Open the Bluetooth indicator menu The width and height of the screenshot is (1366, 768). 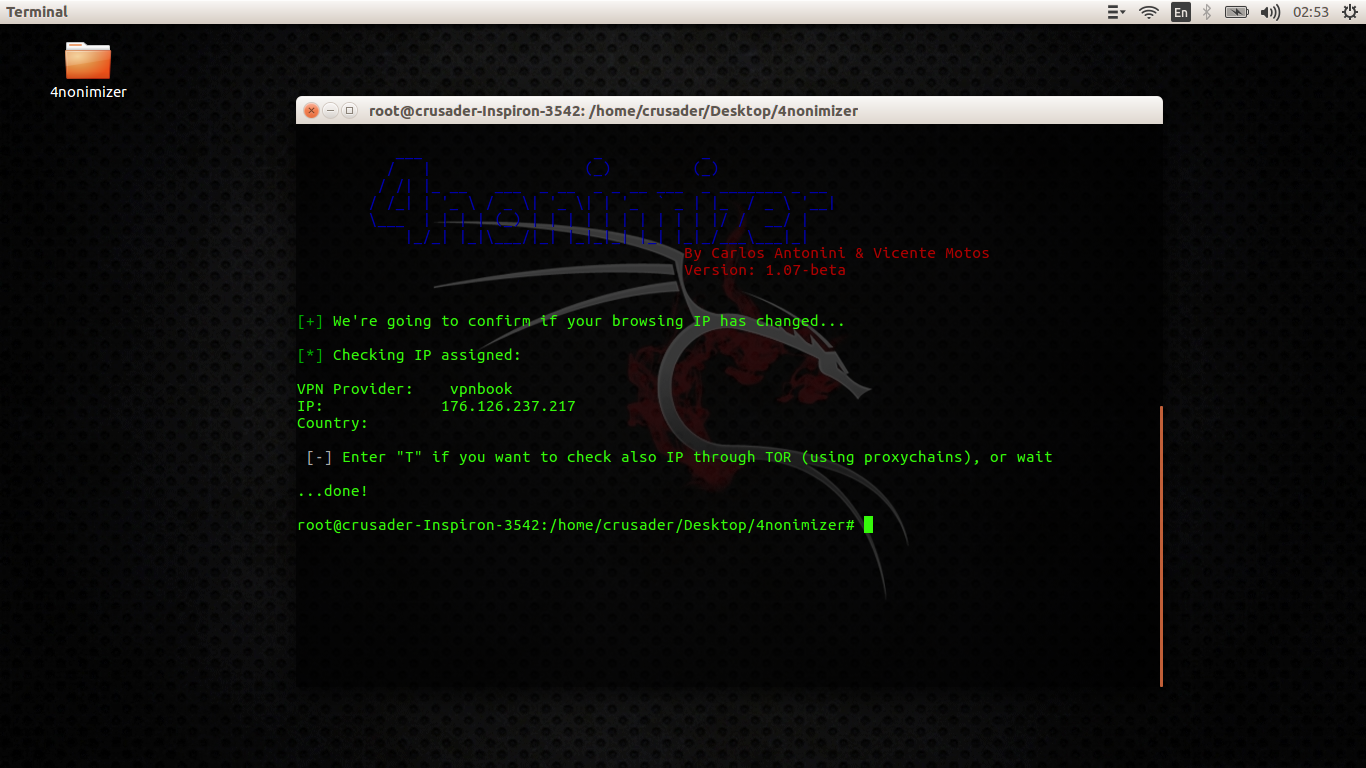click(x=1207, y=12)
